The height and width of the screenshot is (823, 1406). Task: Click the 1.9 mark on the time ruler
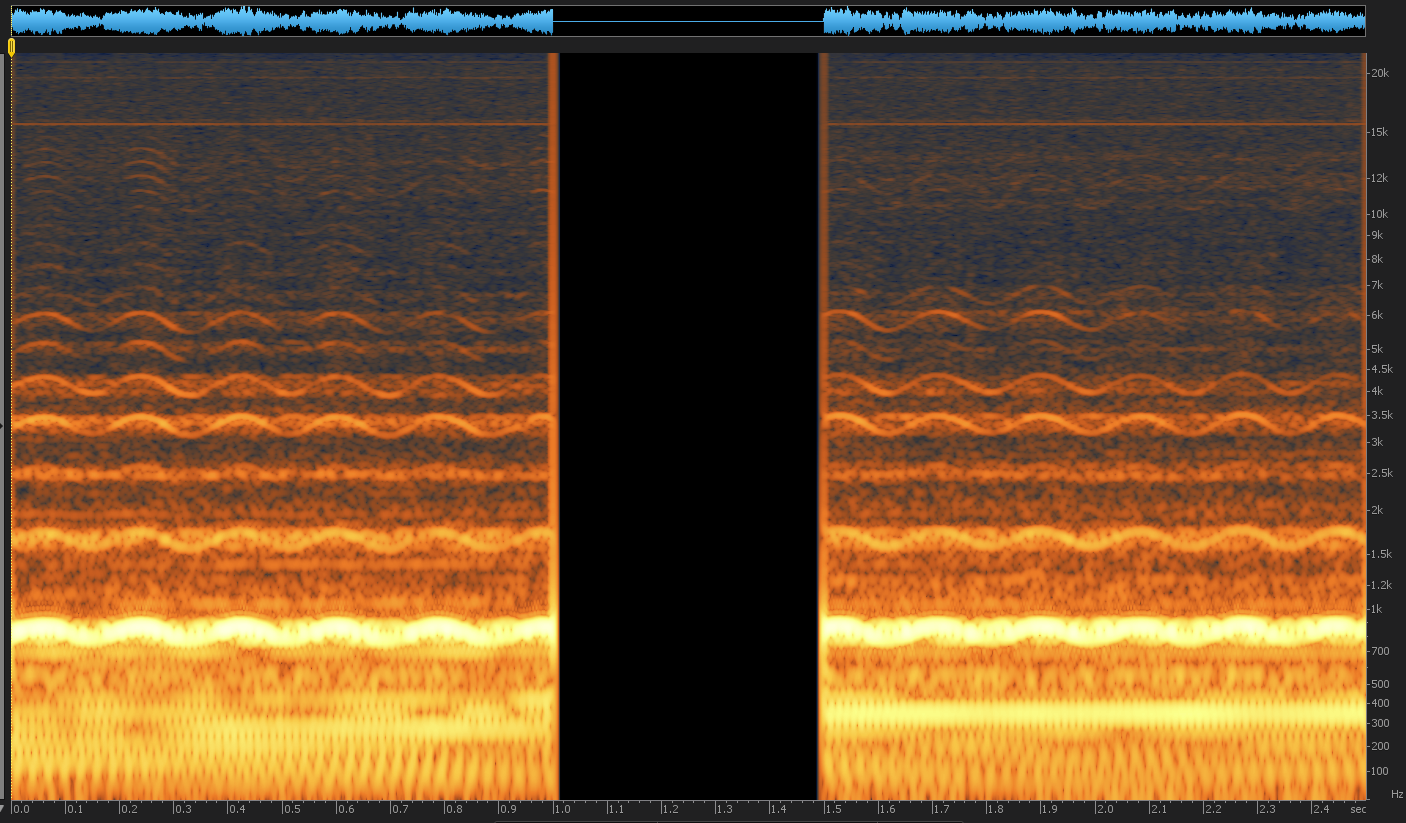pyautogui.click(x=1049, y=809)
